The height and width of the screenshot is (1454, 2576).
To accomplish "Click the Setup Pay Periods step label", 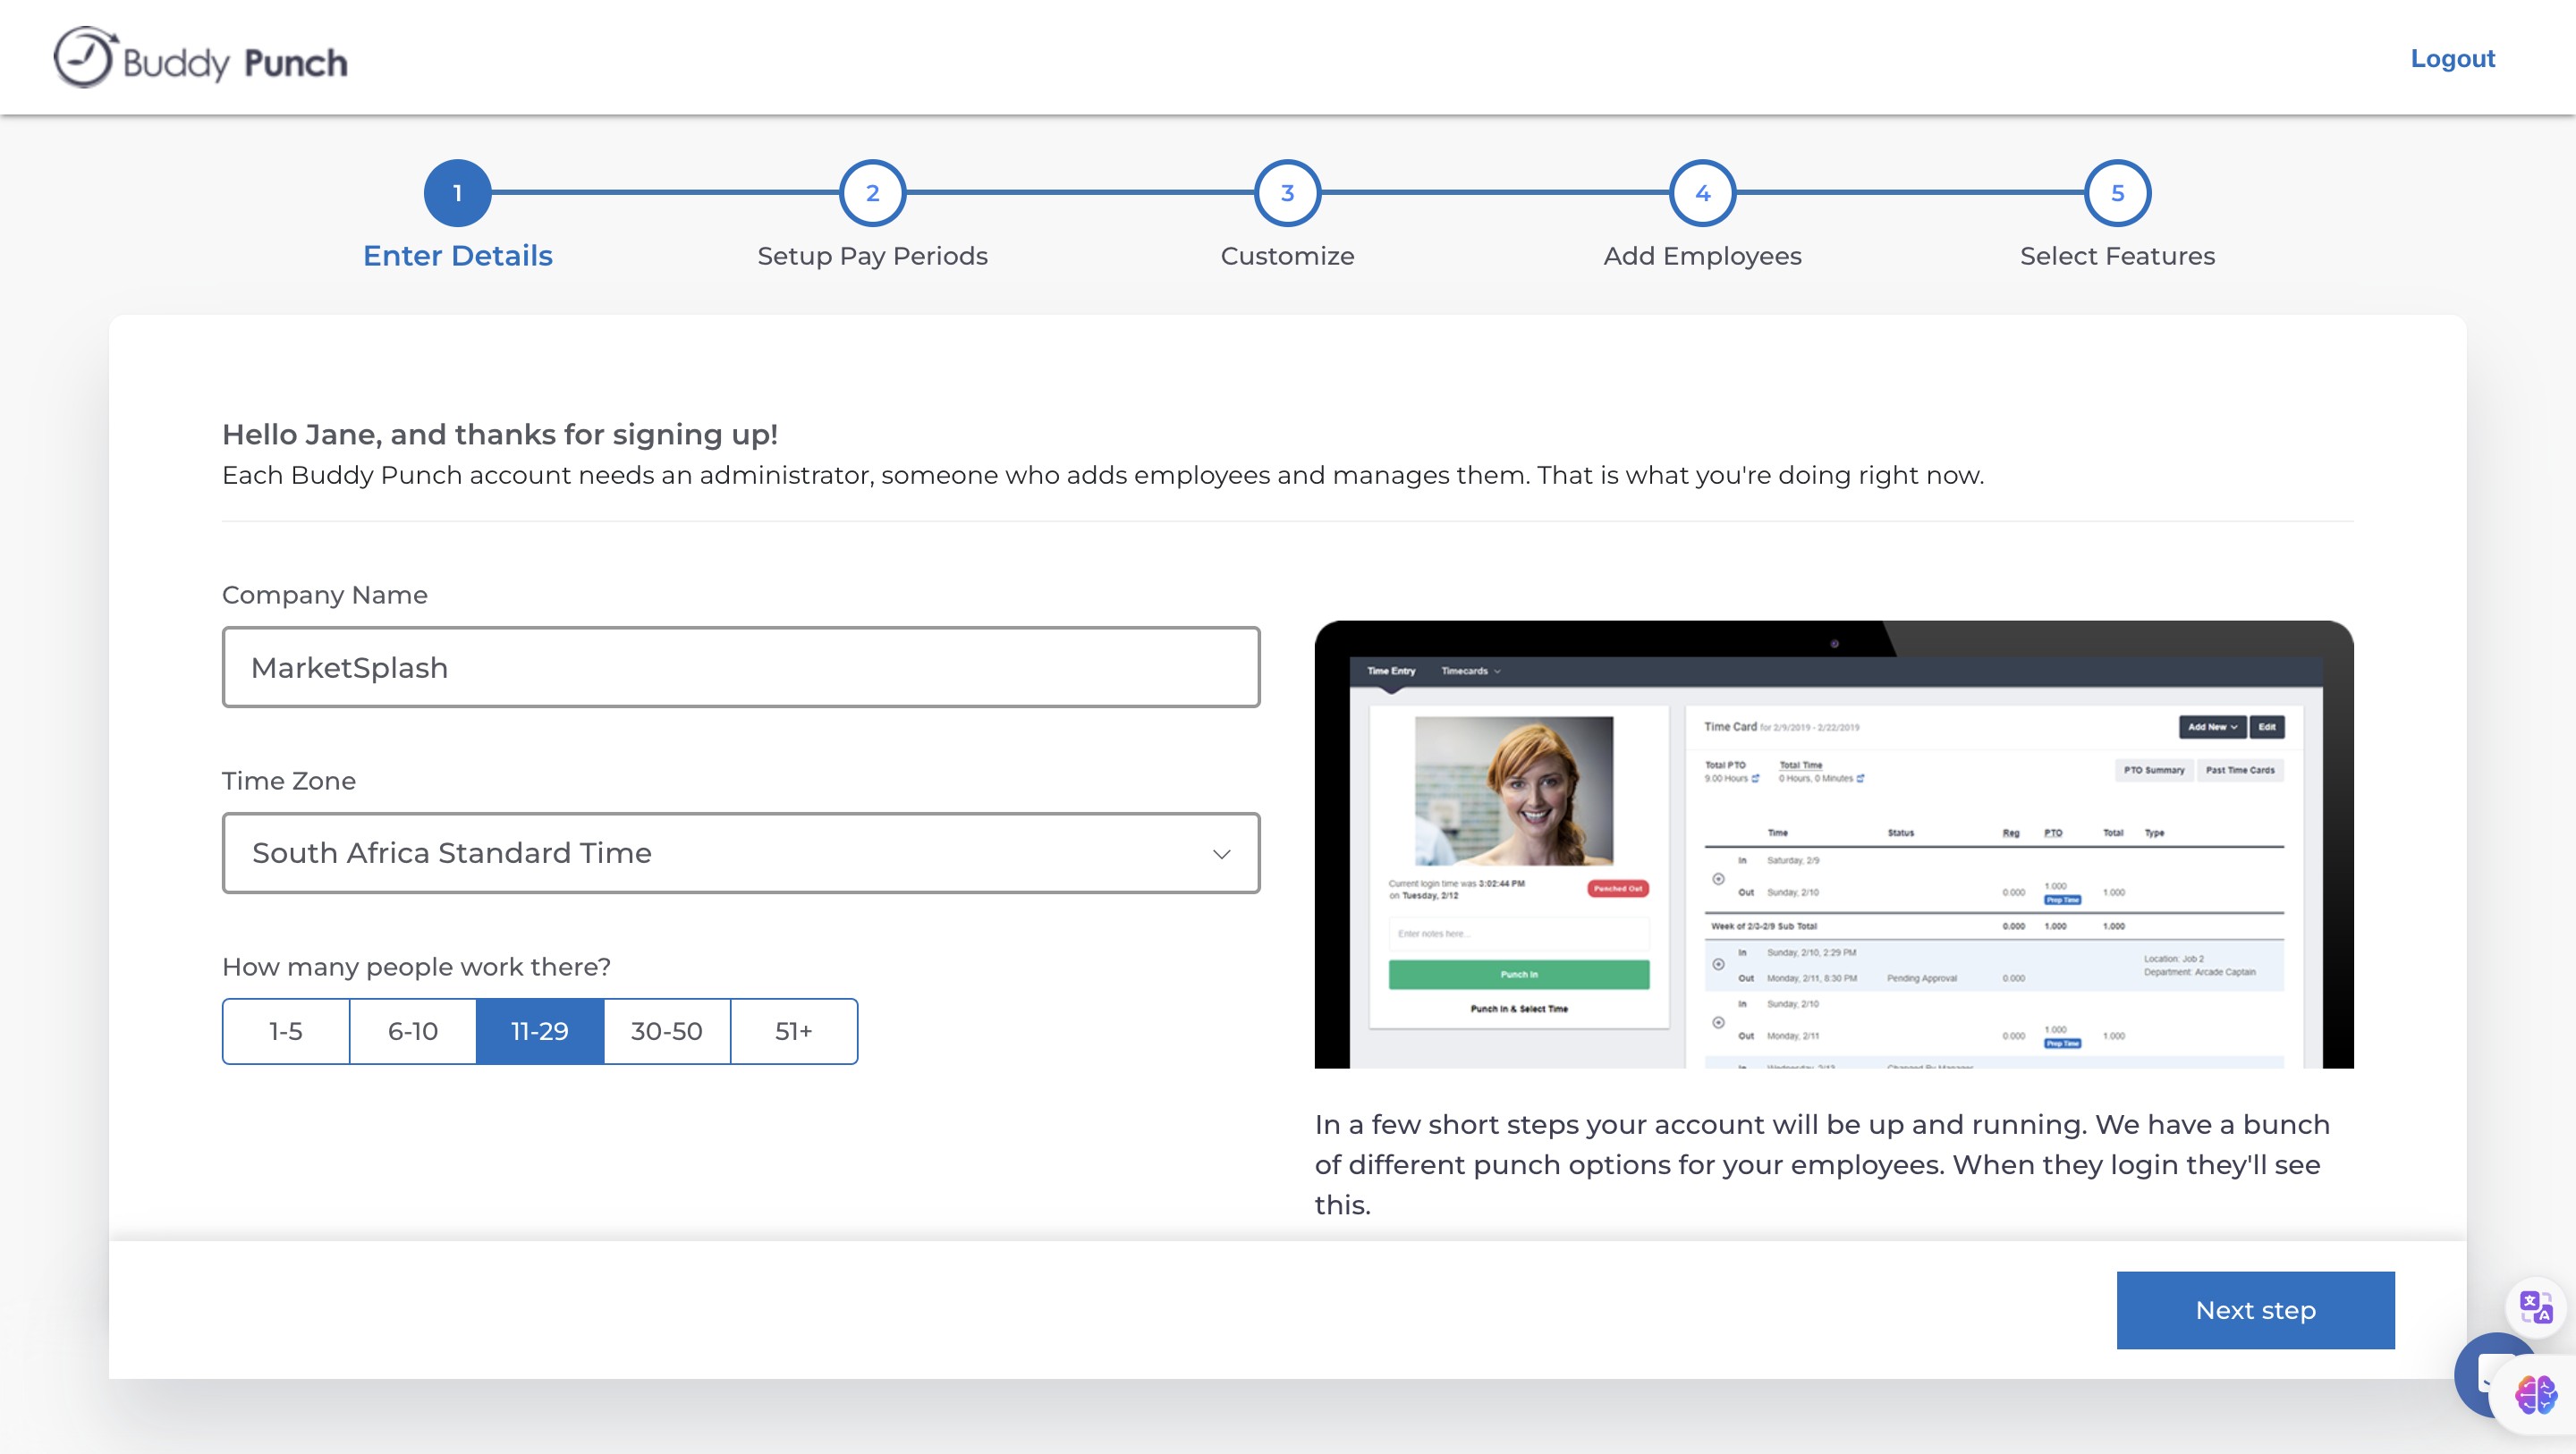I will [872, 256].
